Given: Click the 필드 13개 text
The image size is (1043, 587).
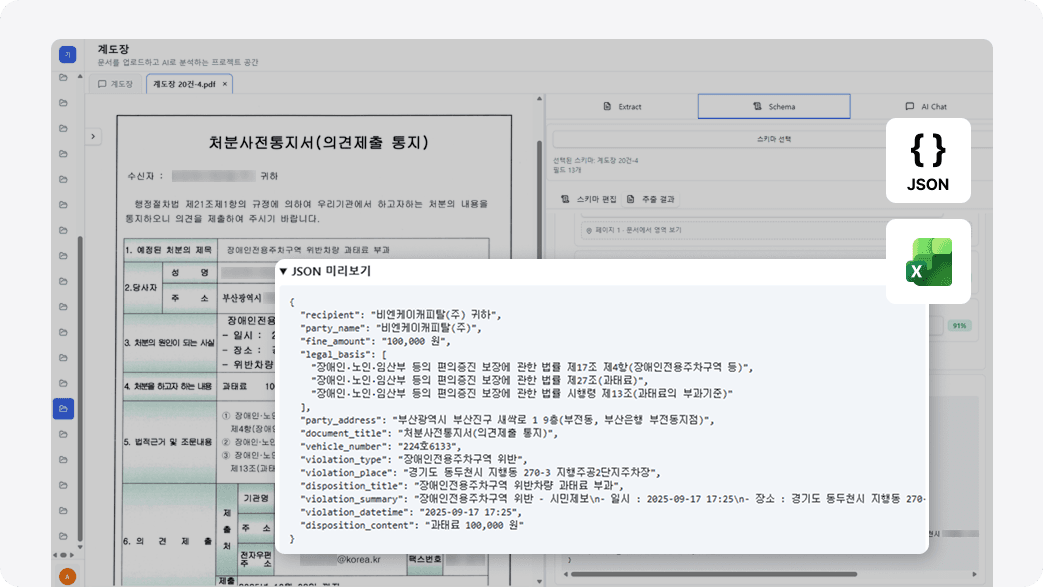Looking at the screenshot, I should tap(567, 170).
